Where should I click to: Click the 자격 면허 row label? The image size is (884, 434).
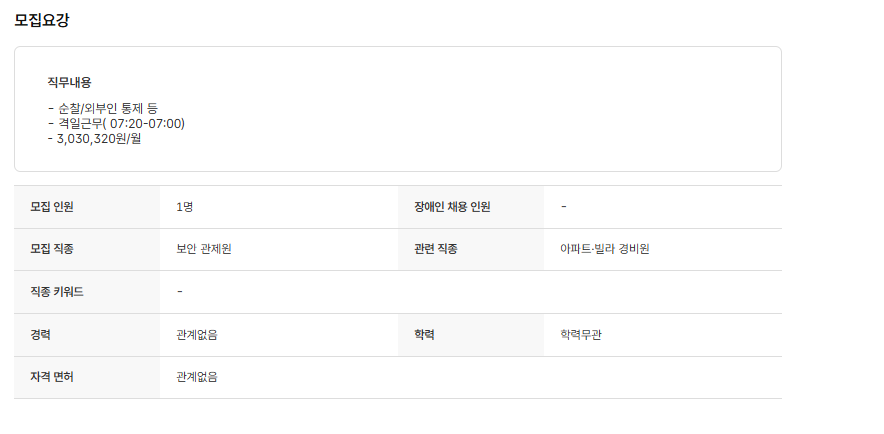click(x=52, y=377)
